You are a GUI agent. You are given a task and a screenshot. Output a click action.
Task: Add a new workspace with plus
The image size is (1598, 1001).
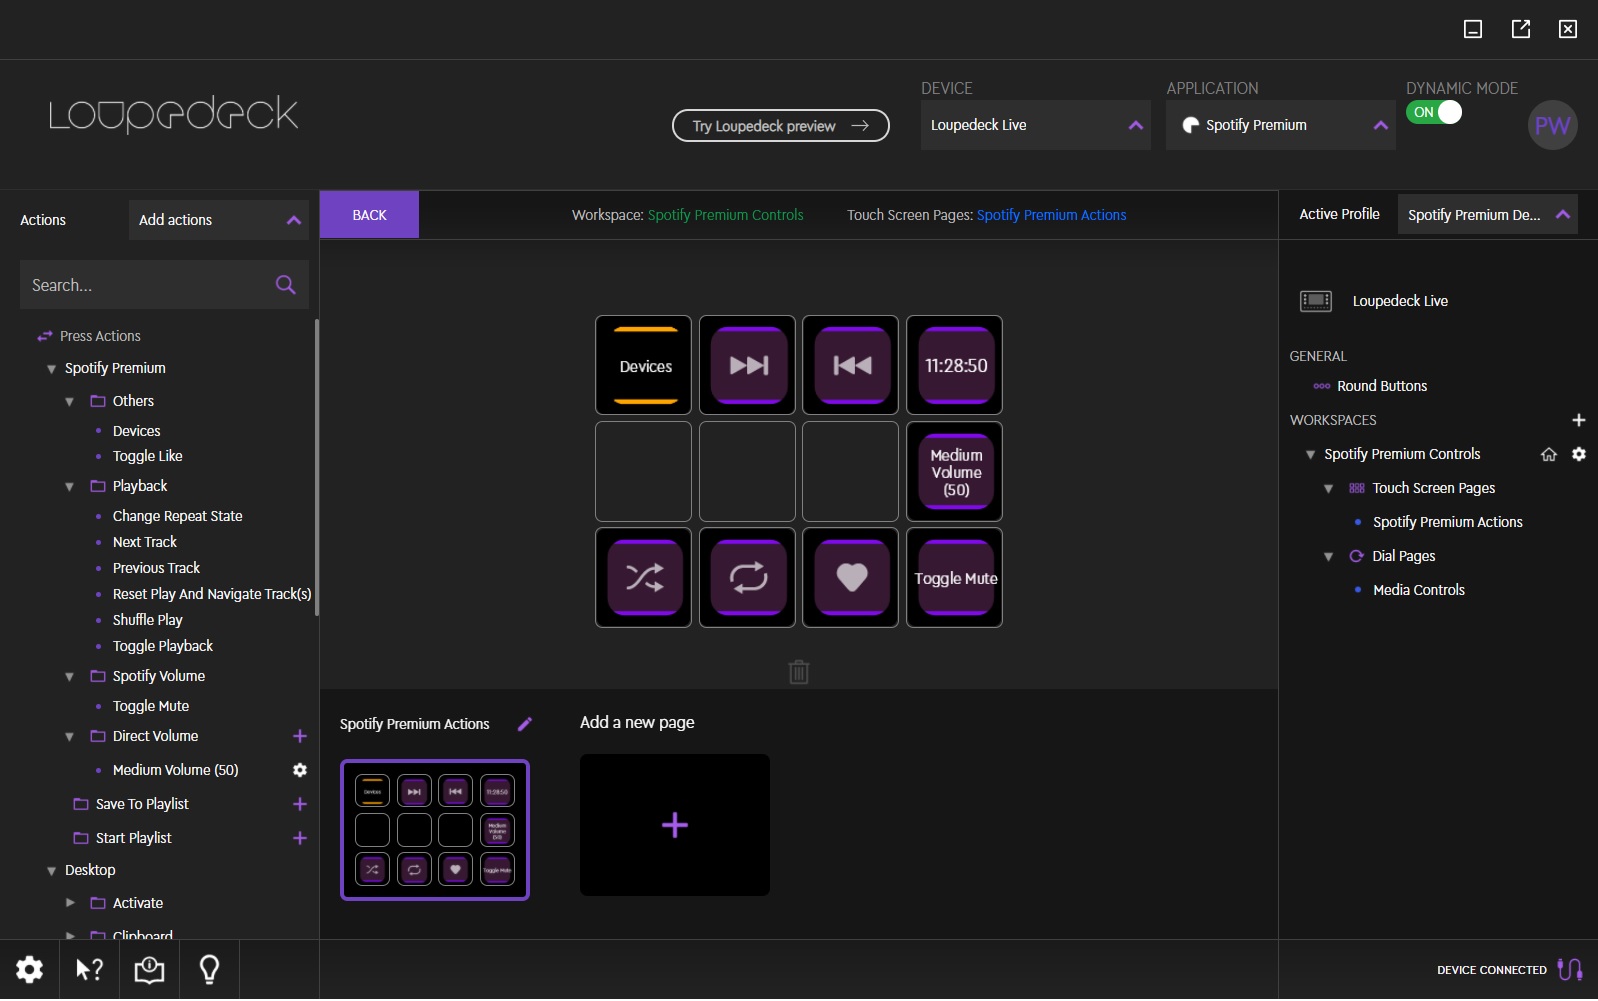tap(1578, 420)
